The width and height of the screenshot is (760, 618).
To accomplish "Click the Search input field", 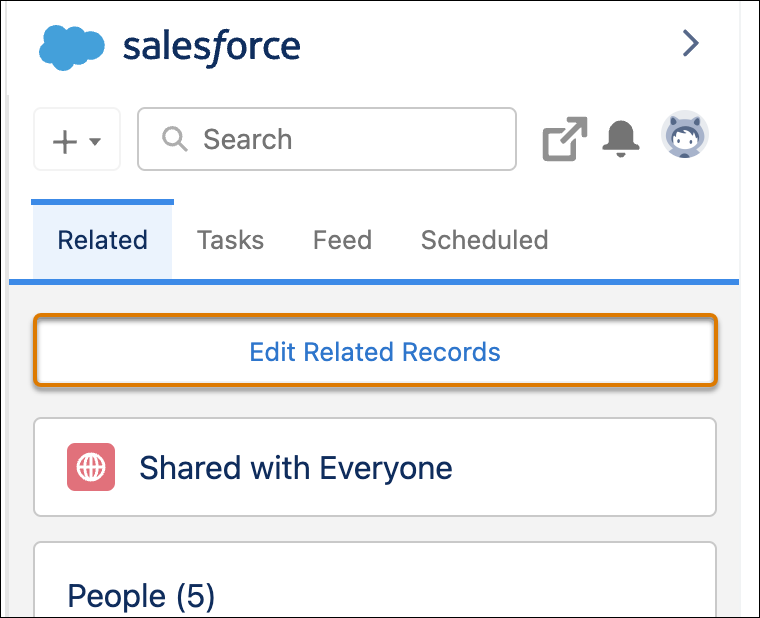I will pyautogui.click(x=327, y=139).
